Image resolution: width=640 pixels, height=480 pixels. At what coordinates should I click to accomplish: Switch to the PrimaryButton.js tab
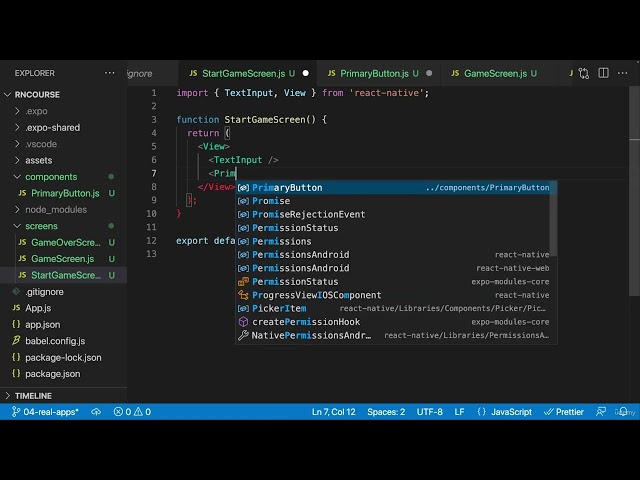(x=373, y=73)
